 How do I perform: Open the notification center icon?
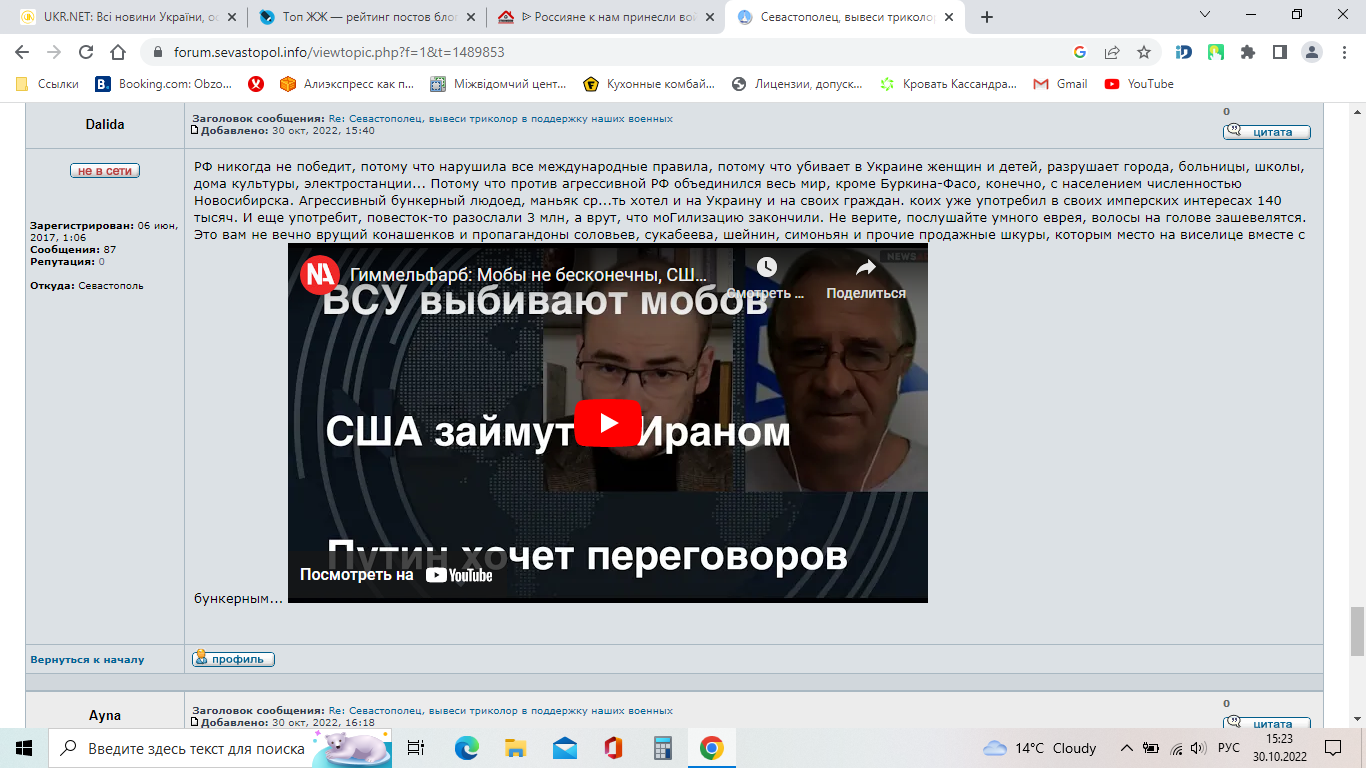click(x=1332, y=747)
